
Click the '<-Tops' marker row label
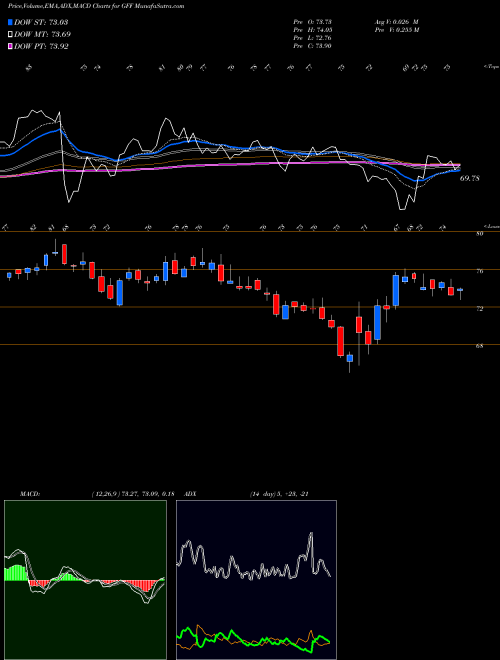click(x=492, y=67)
